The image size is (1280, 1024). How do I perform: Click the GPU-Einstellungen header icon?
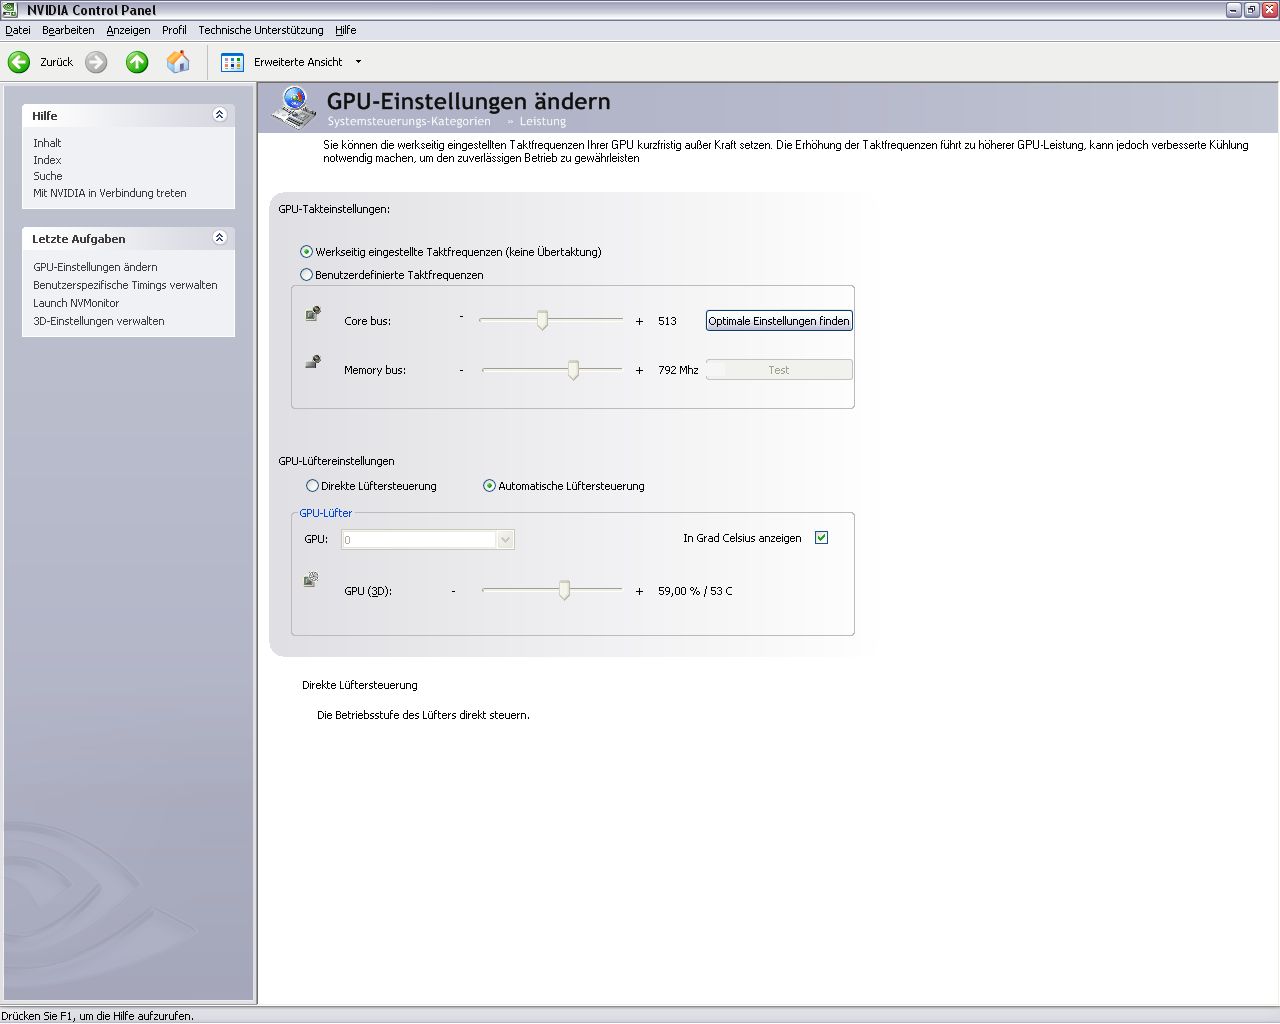coord(295,108)
